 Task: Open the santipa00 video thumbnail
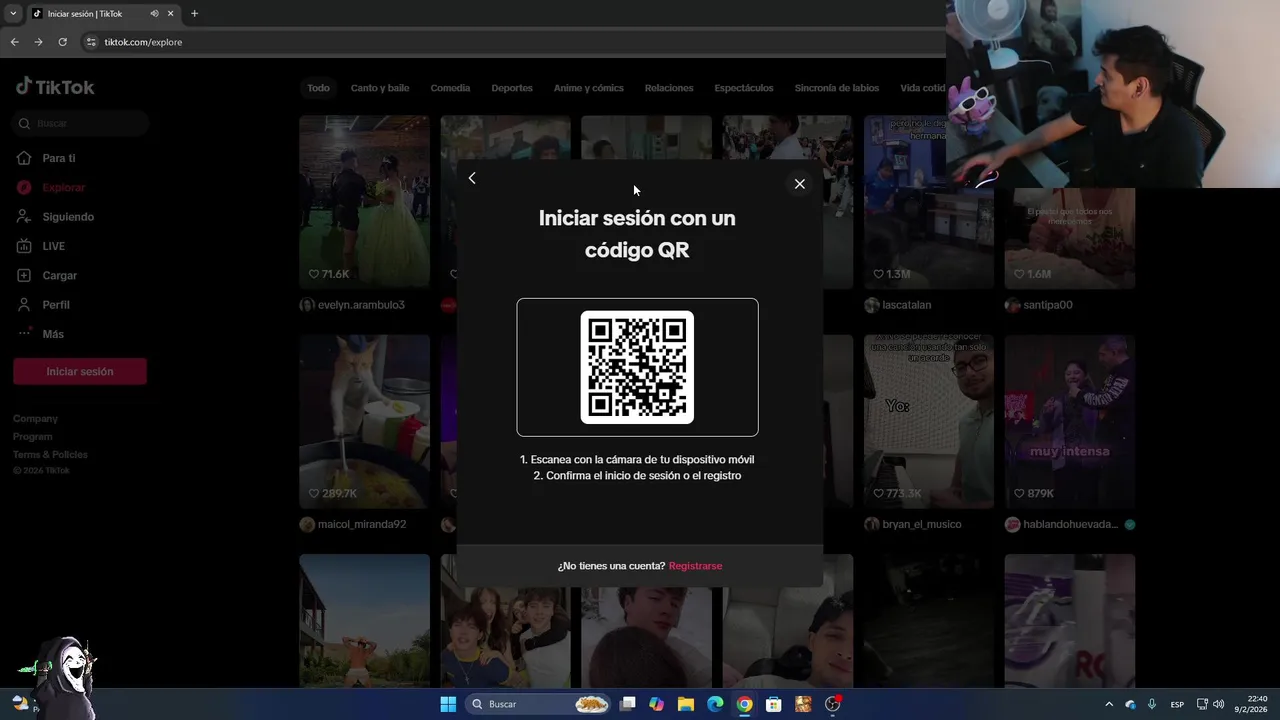[1070, 239]
